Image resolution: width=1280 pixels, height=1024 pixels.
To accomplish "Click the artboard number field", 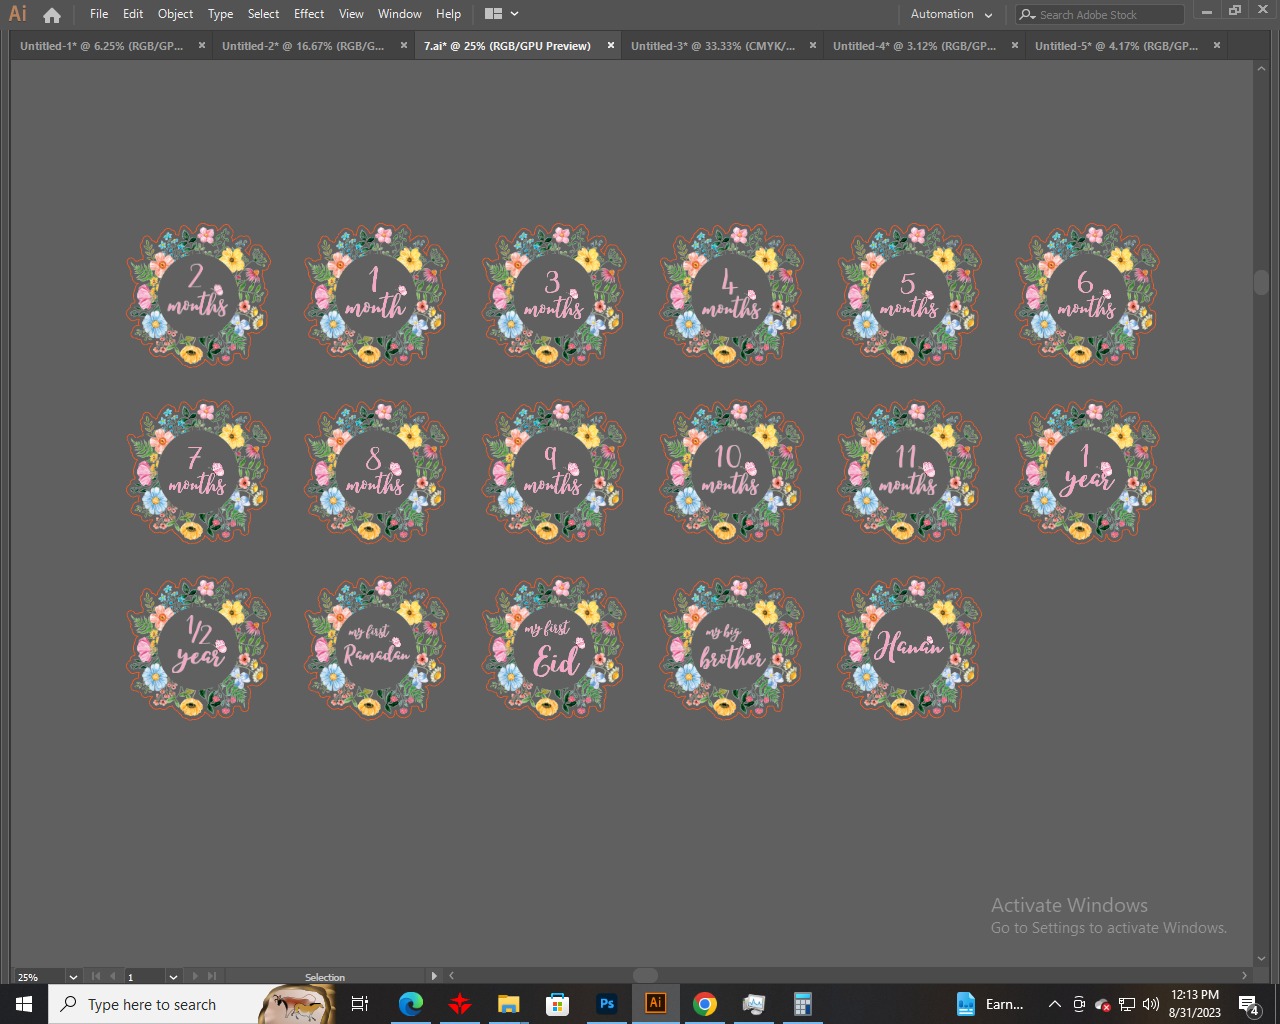I will pyautogui.click(x=145, y=977).
